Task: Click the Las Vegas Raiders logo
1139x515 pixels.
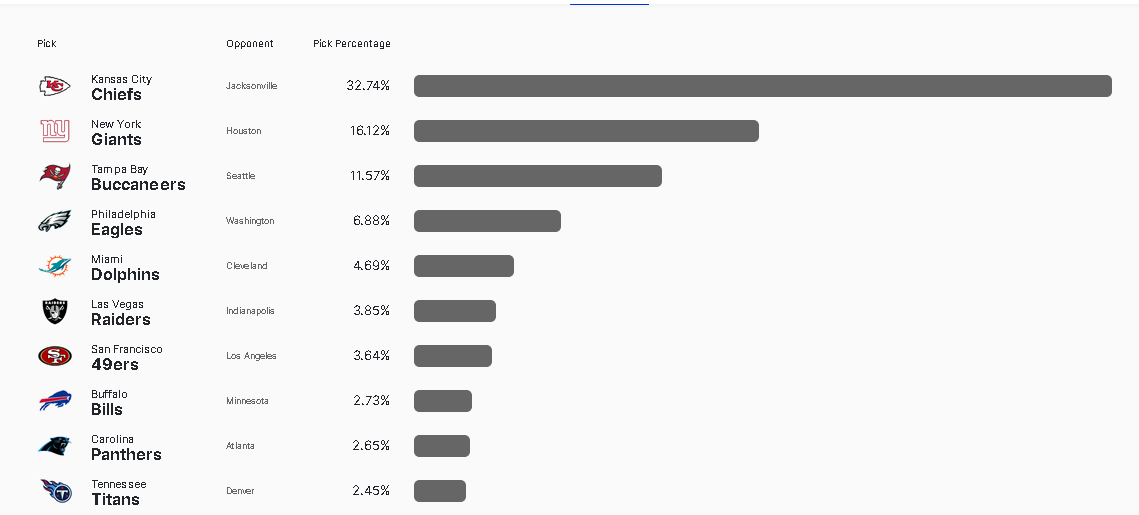Action: pos(55,311)
